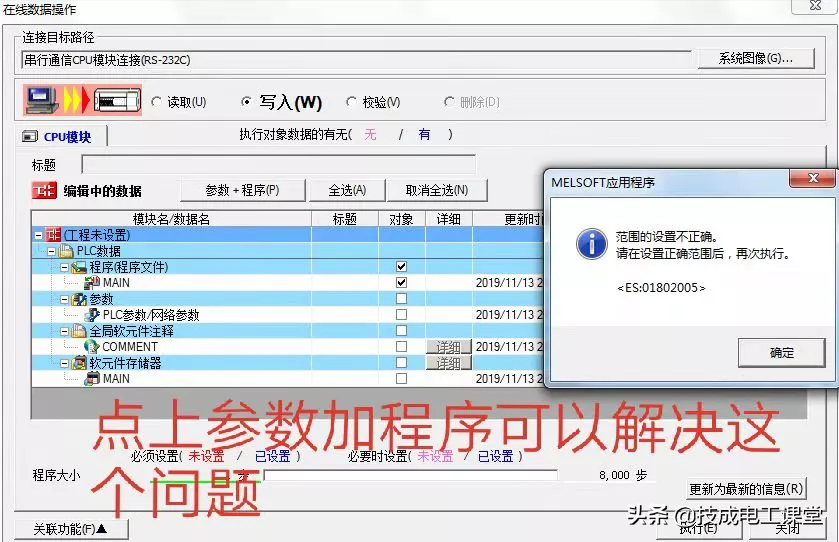Select the 校验(V) radio button
The image size is (839, 542).
pyautogui.click(x=351, y=102)
